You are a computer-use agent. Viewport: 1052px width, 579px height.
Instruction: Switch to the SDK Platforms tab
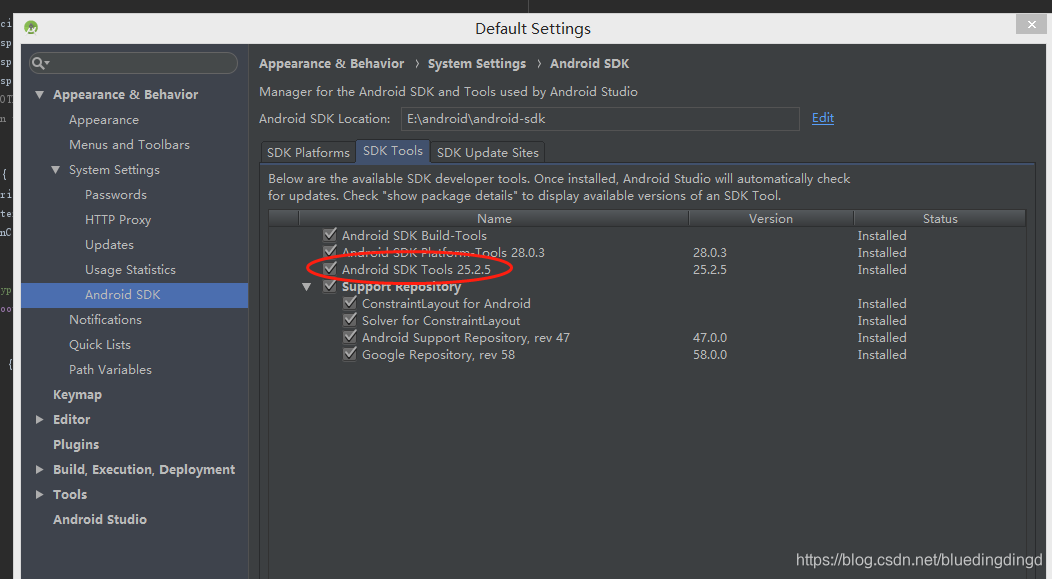[x=308, y=152]
